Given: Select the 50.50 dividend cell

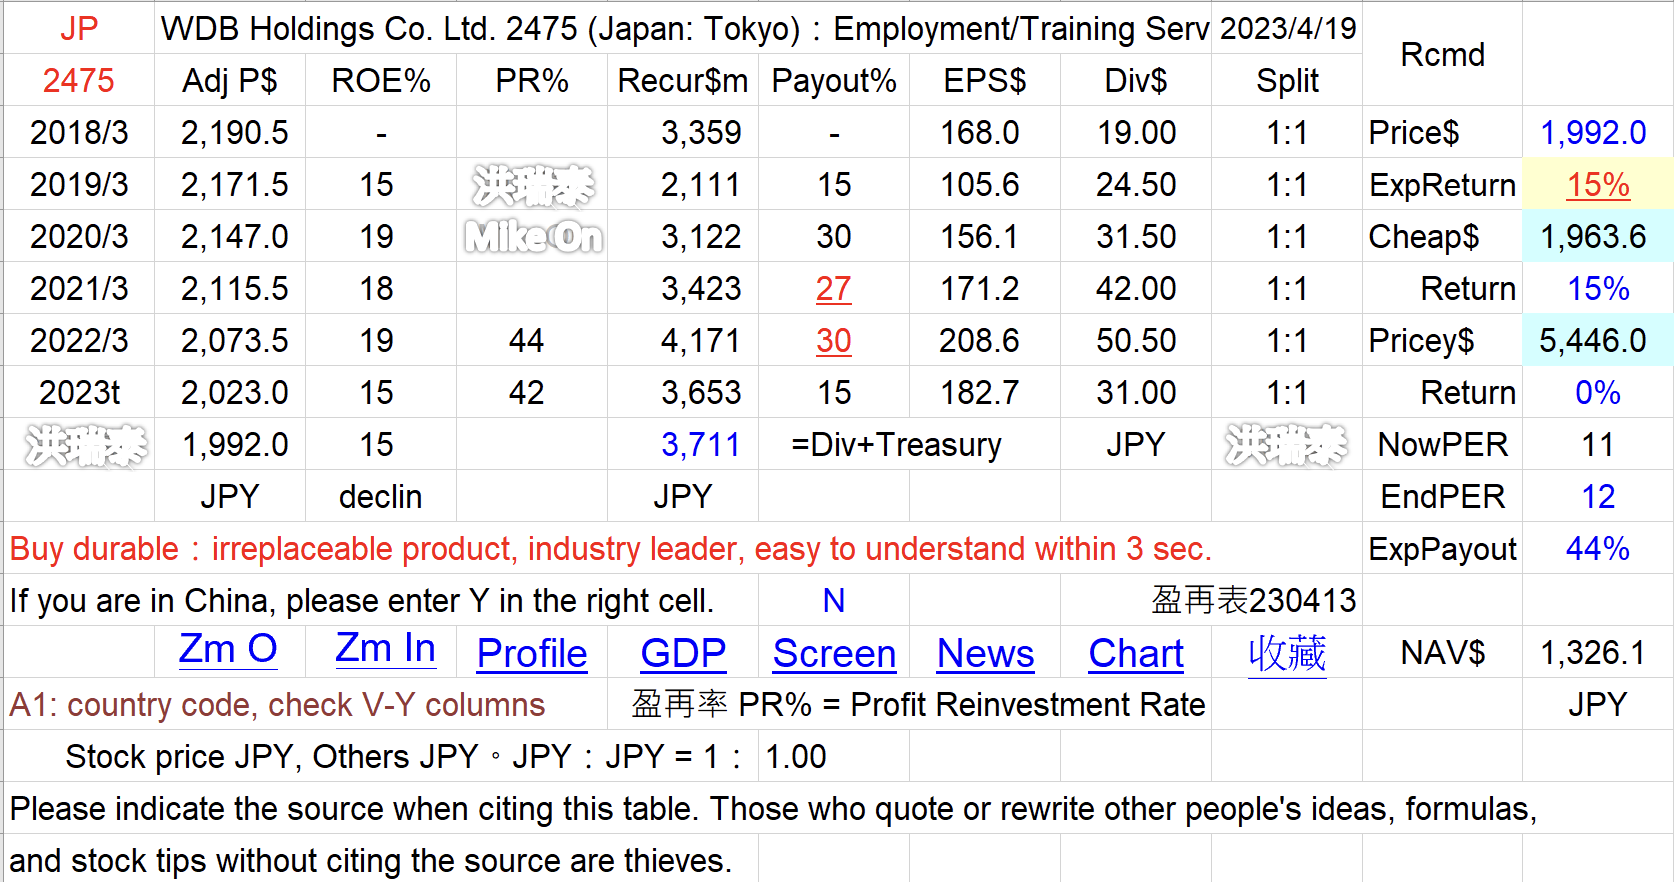Looking at the screenshot, I should pos(1136,341).
